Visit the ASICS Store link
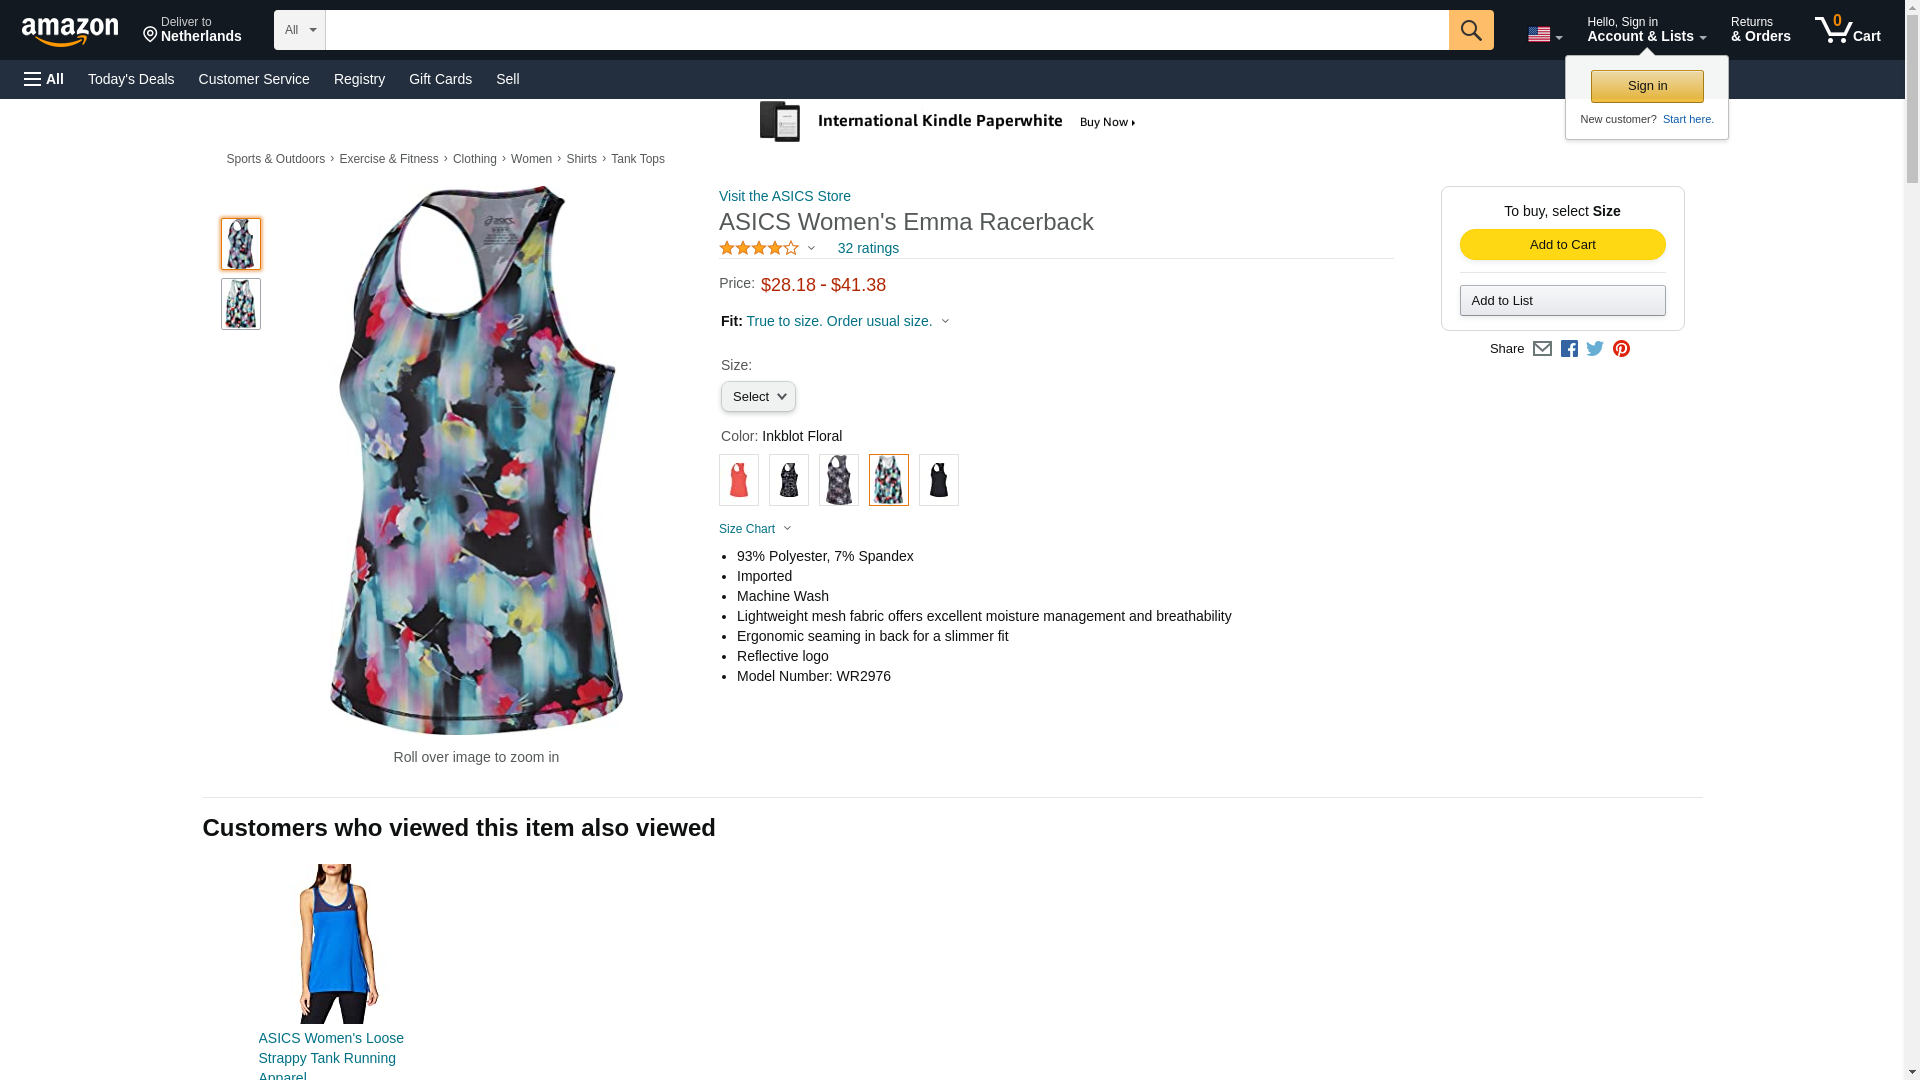Image resolution: width=1920 pixels, height=1080 pixels. click(785, 196)
